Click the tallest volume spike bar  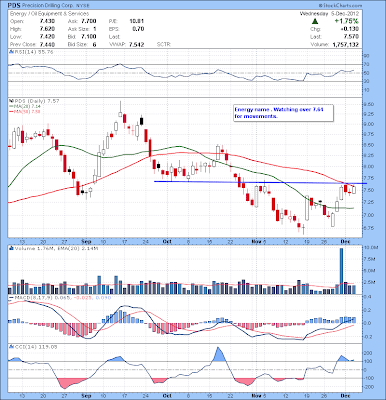click(341, 271)
